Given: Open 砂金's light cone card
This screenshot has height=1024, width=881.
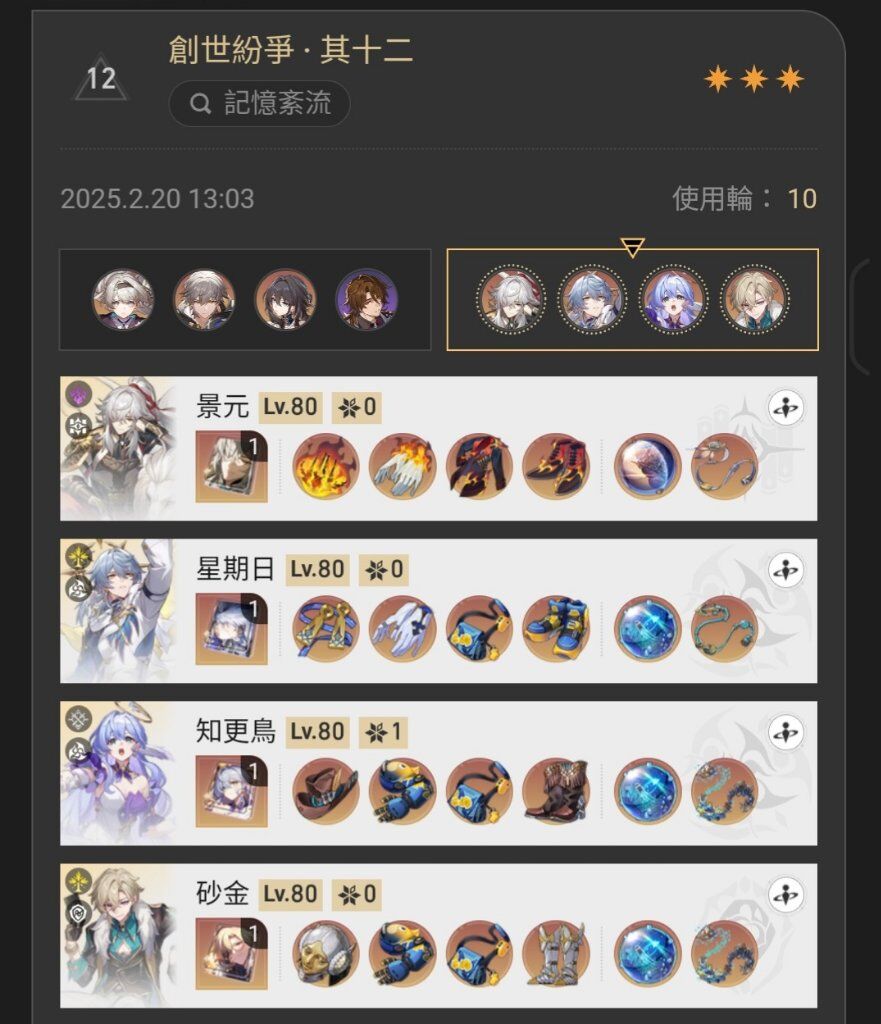Looking at the screenshot, I should click(231, 954).
